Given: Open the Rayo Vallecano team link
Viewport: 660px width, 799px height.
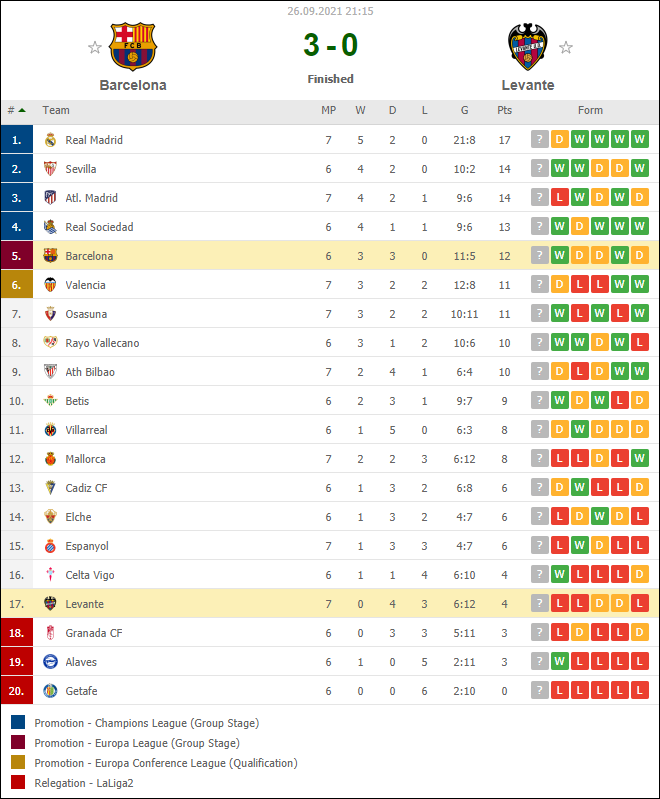Looking at the screenshot, I should coord(102,343).
